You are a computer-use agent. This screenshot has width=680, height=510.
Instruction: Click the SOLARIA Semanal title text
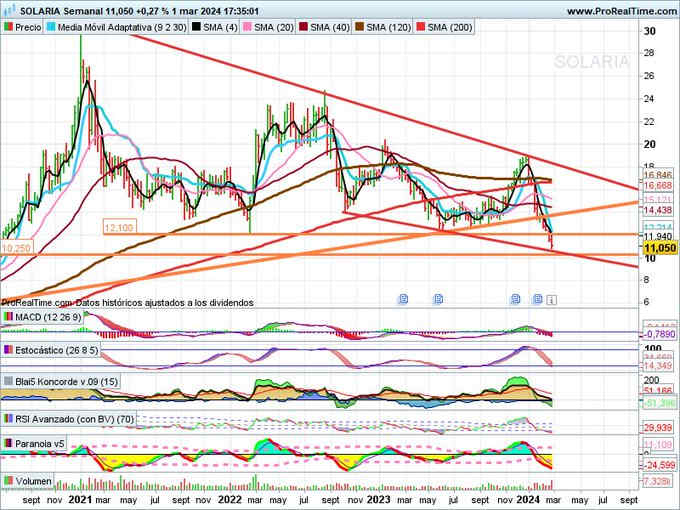pyautogui.click(x=62, y=11)
